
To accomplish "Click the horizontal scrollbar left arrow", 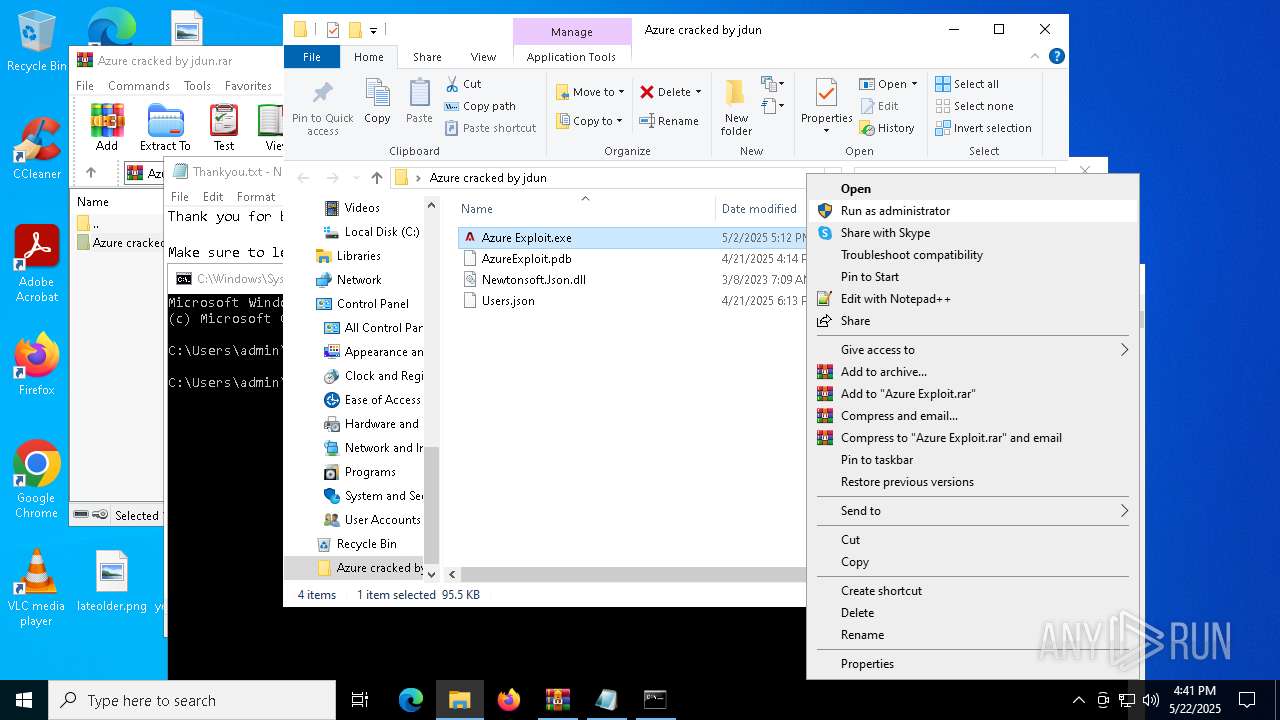I will point(452,574).
